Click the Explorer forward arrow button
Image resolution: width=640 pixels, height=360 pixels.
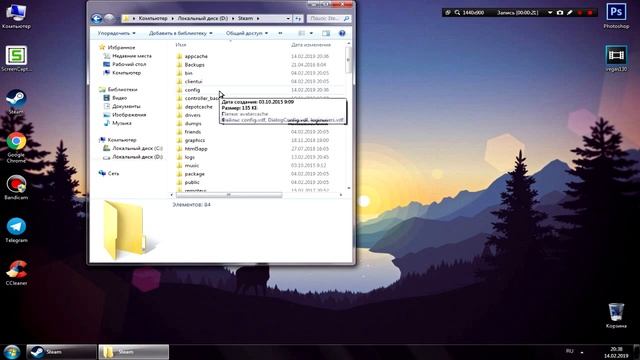109,18
